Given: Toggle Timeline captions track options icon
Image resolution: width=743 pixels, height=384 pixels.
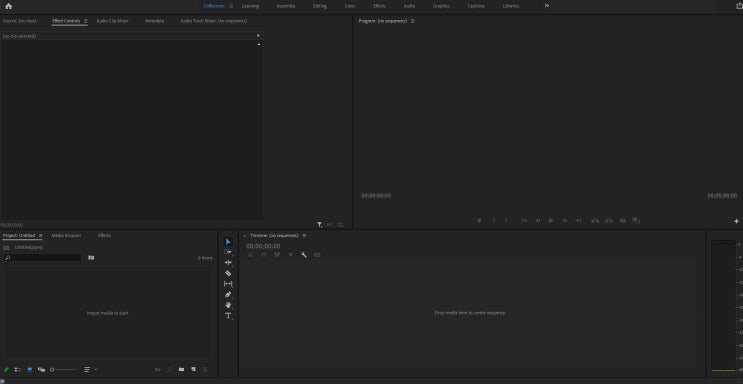Looking at the screenshot, I should click(x=317, y=255).
